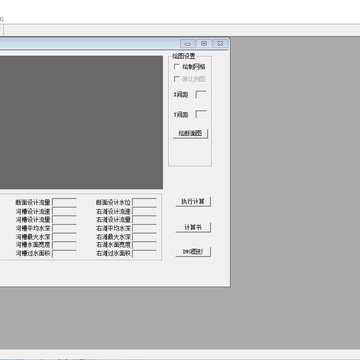Select the 右滩设计流量 field
Viewport: 360px width, 360px height.
tap(144, 220)
